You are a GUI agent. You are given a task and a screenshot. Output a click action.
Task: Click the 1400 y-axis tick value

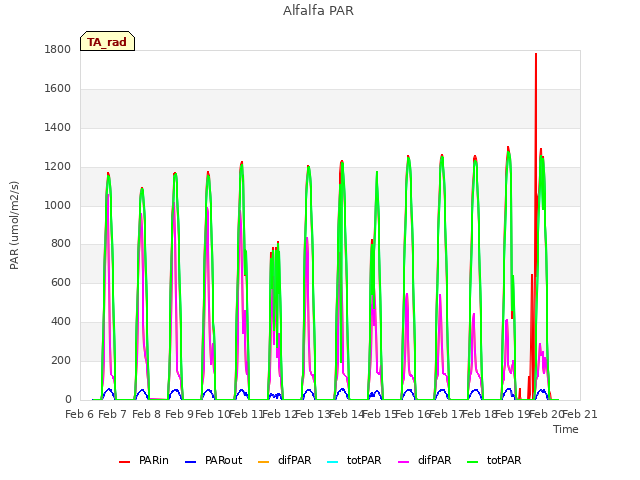(58, 128)
